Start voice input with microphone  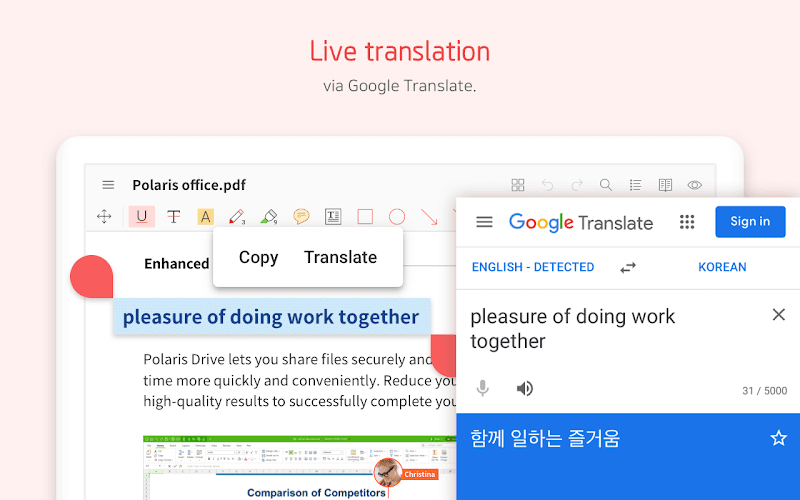(x=482, y=388)
